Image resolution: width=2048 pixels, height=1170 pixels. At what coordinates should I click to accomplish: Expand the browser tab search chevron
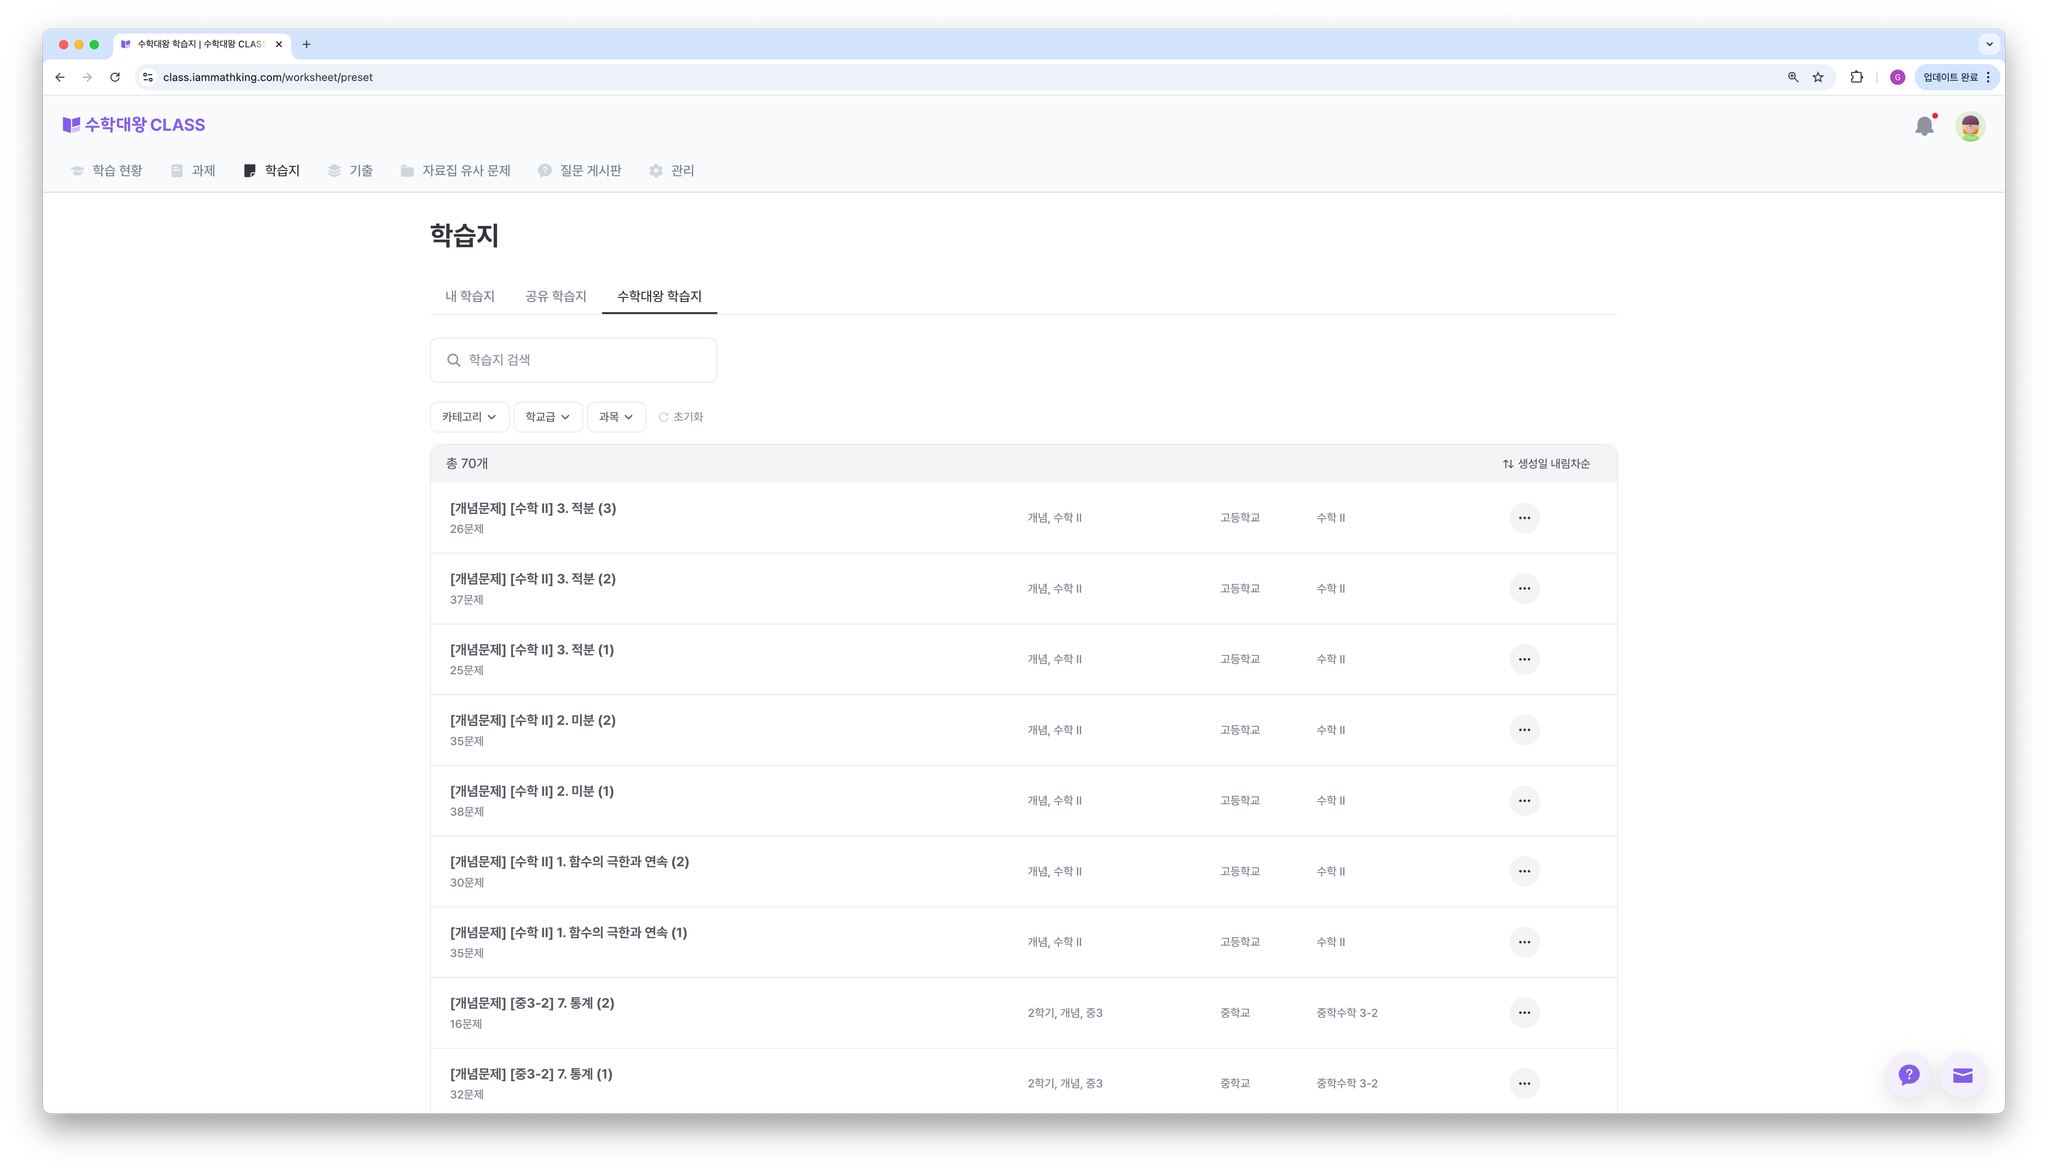(1989, 44)
